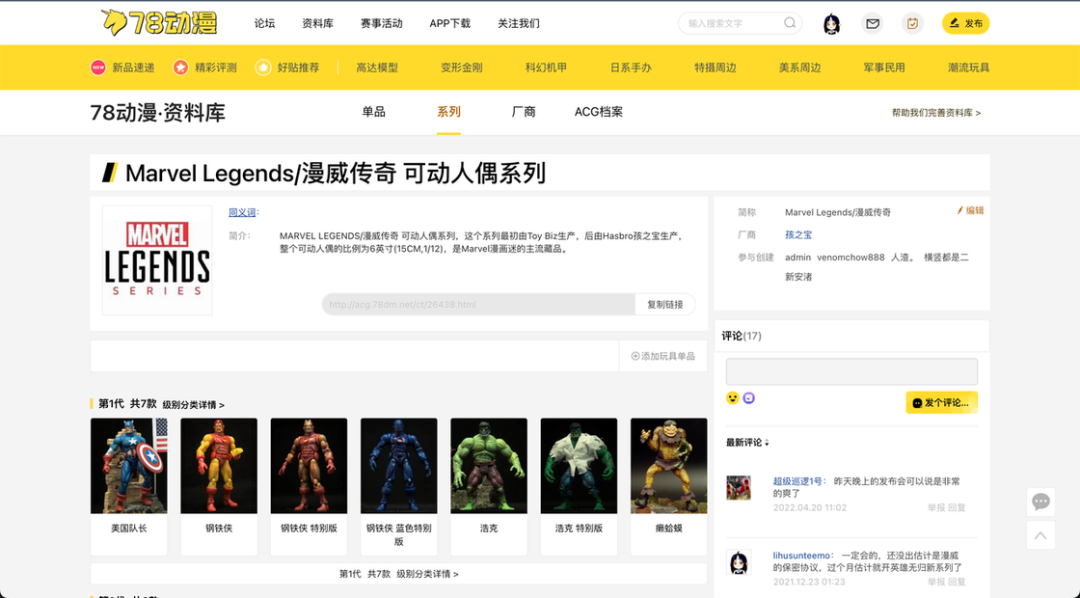Click 超级巡逻1号 commenter avatar
Image resolution: width=1080 pixels, height=598 pixels.
click(x=738, y=488)
